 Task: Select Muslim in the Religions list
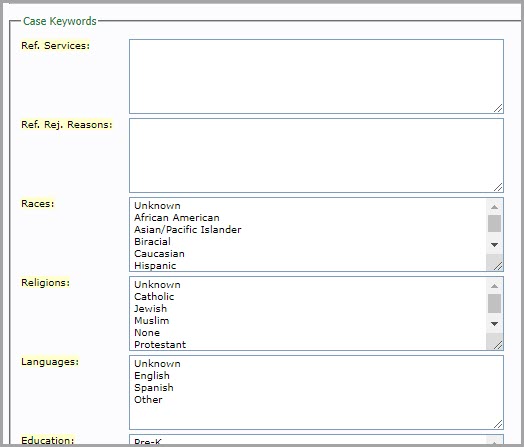[x=152, y=321]
